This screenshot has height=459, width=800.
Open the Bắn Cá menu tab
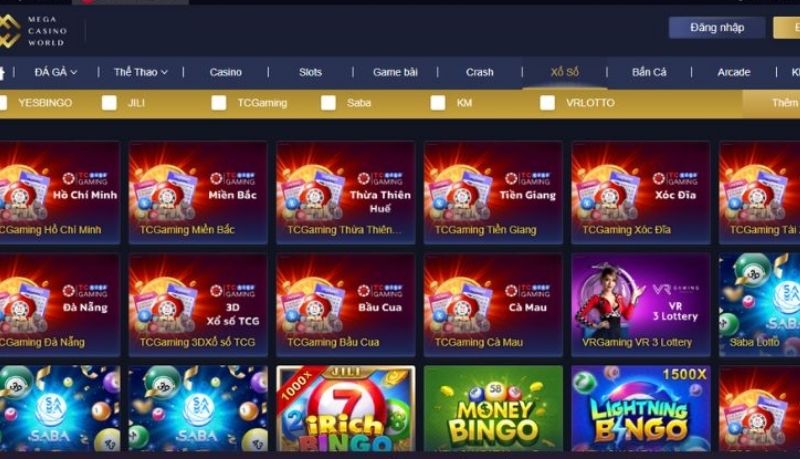point(649,72)
